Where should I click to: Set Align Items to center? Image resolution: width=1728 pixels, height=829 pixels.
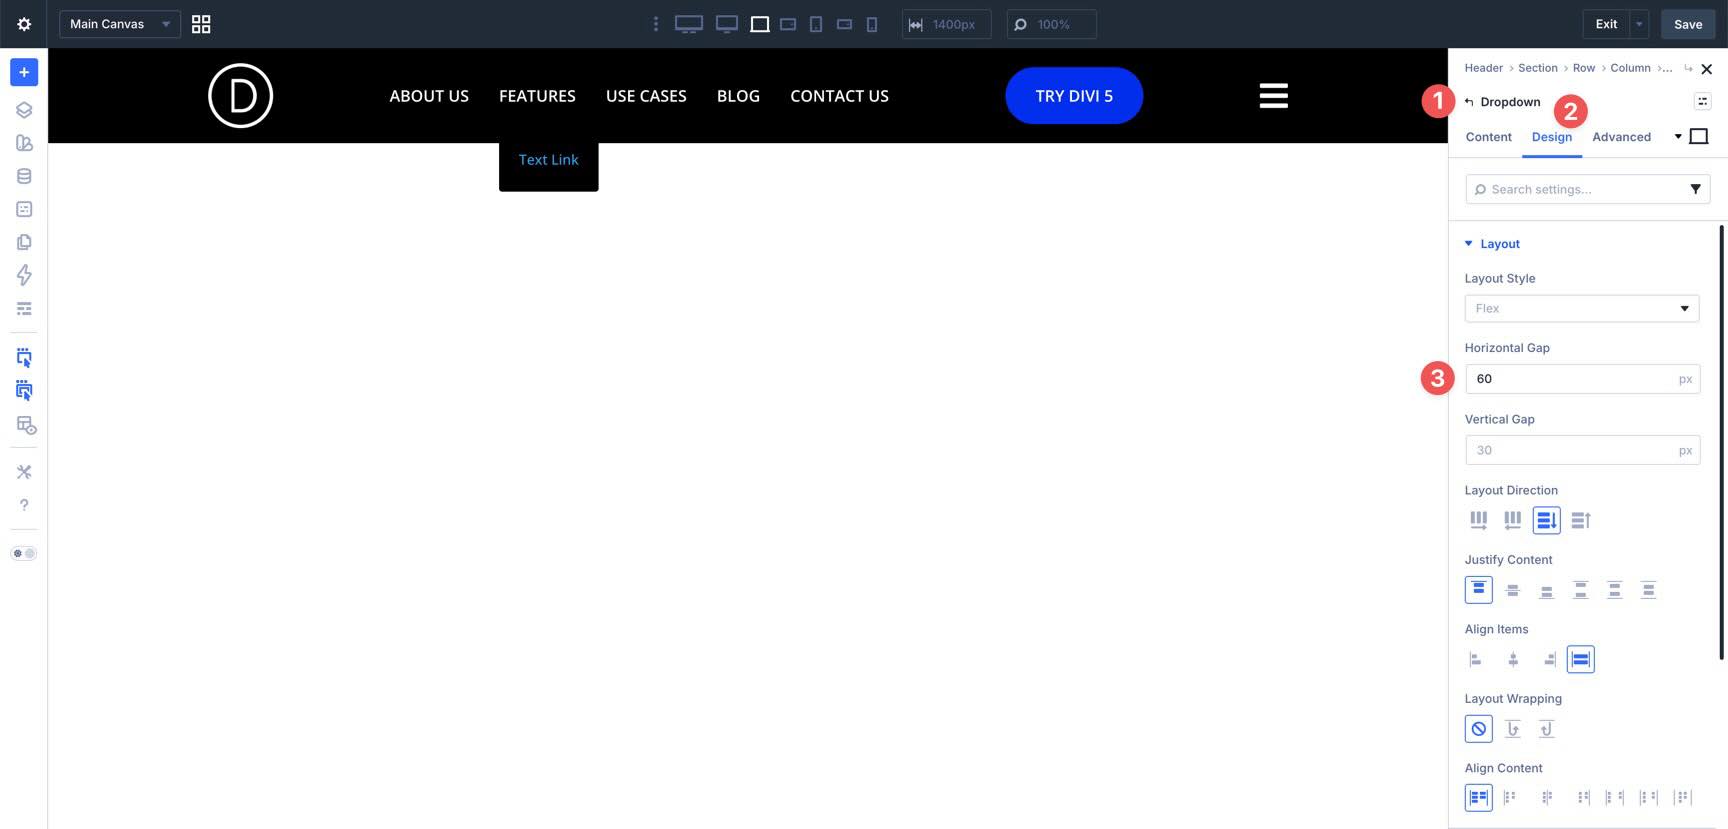pos(1512,659)
